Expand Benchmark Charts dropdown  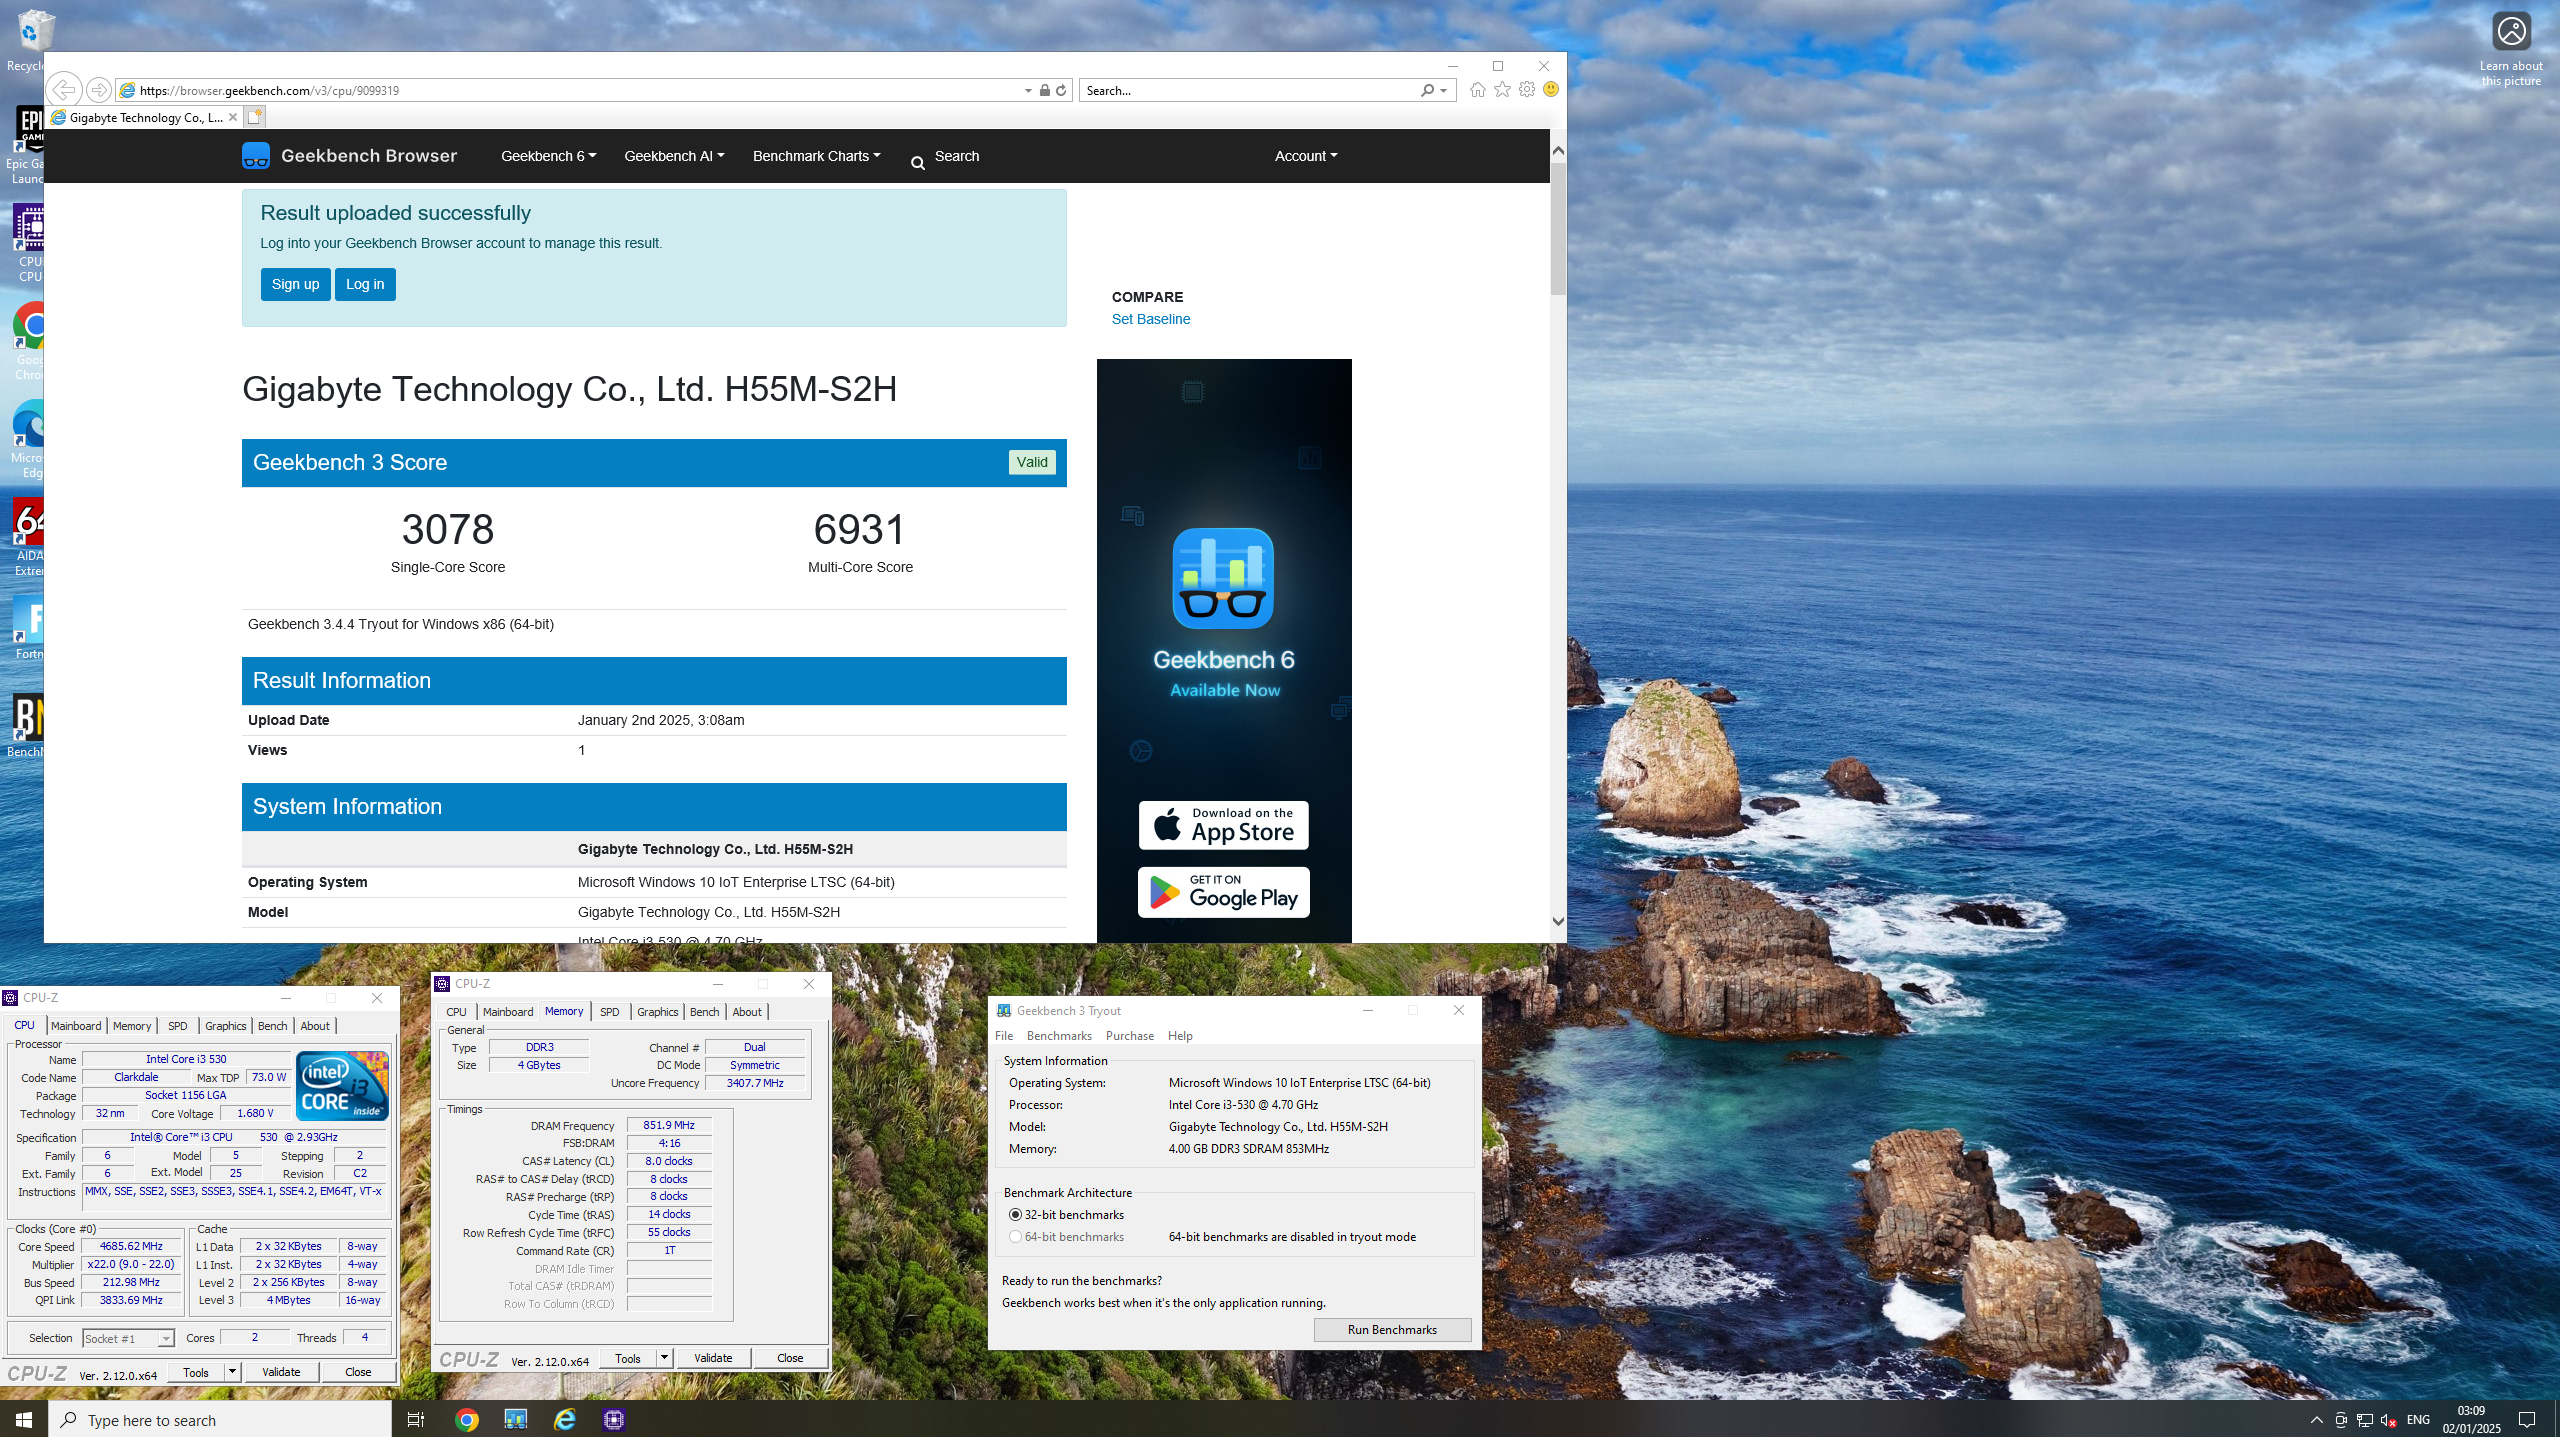(817, 156)
